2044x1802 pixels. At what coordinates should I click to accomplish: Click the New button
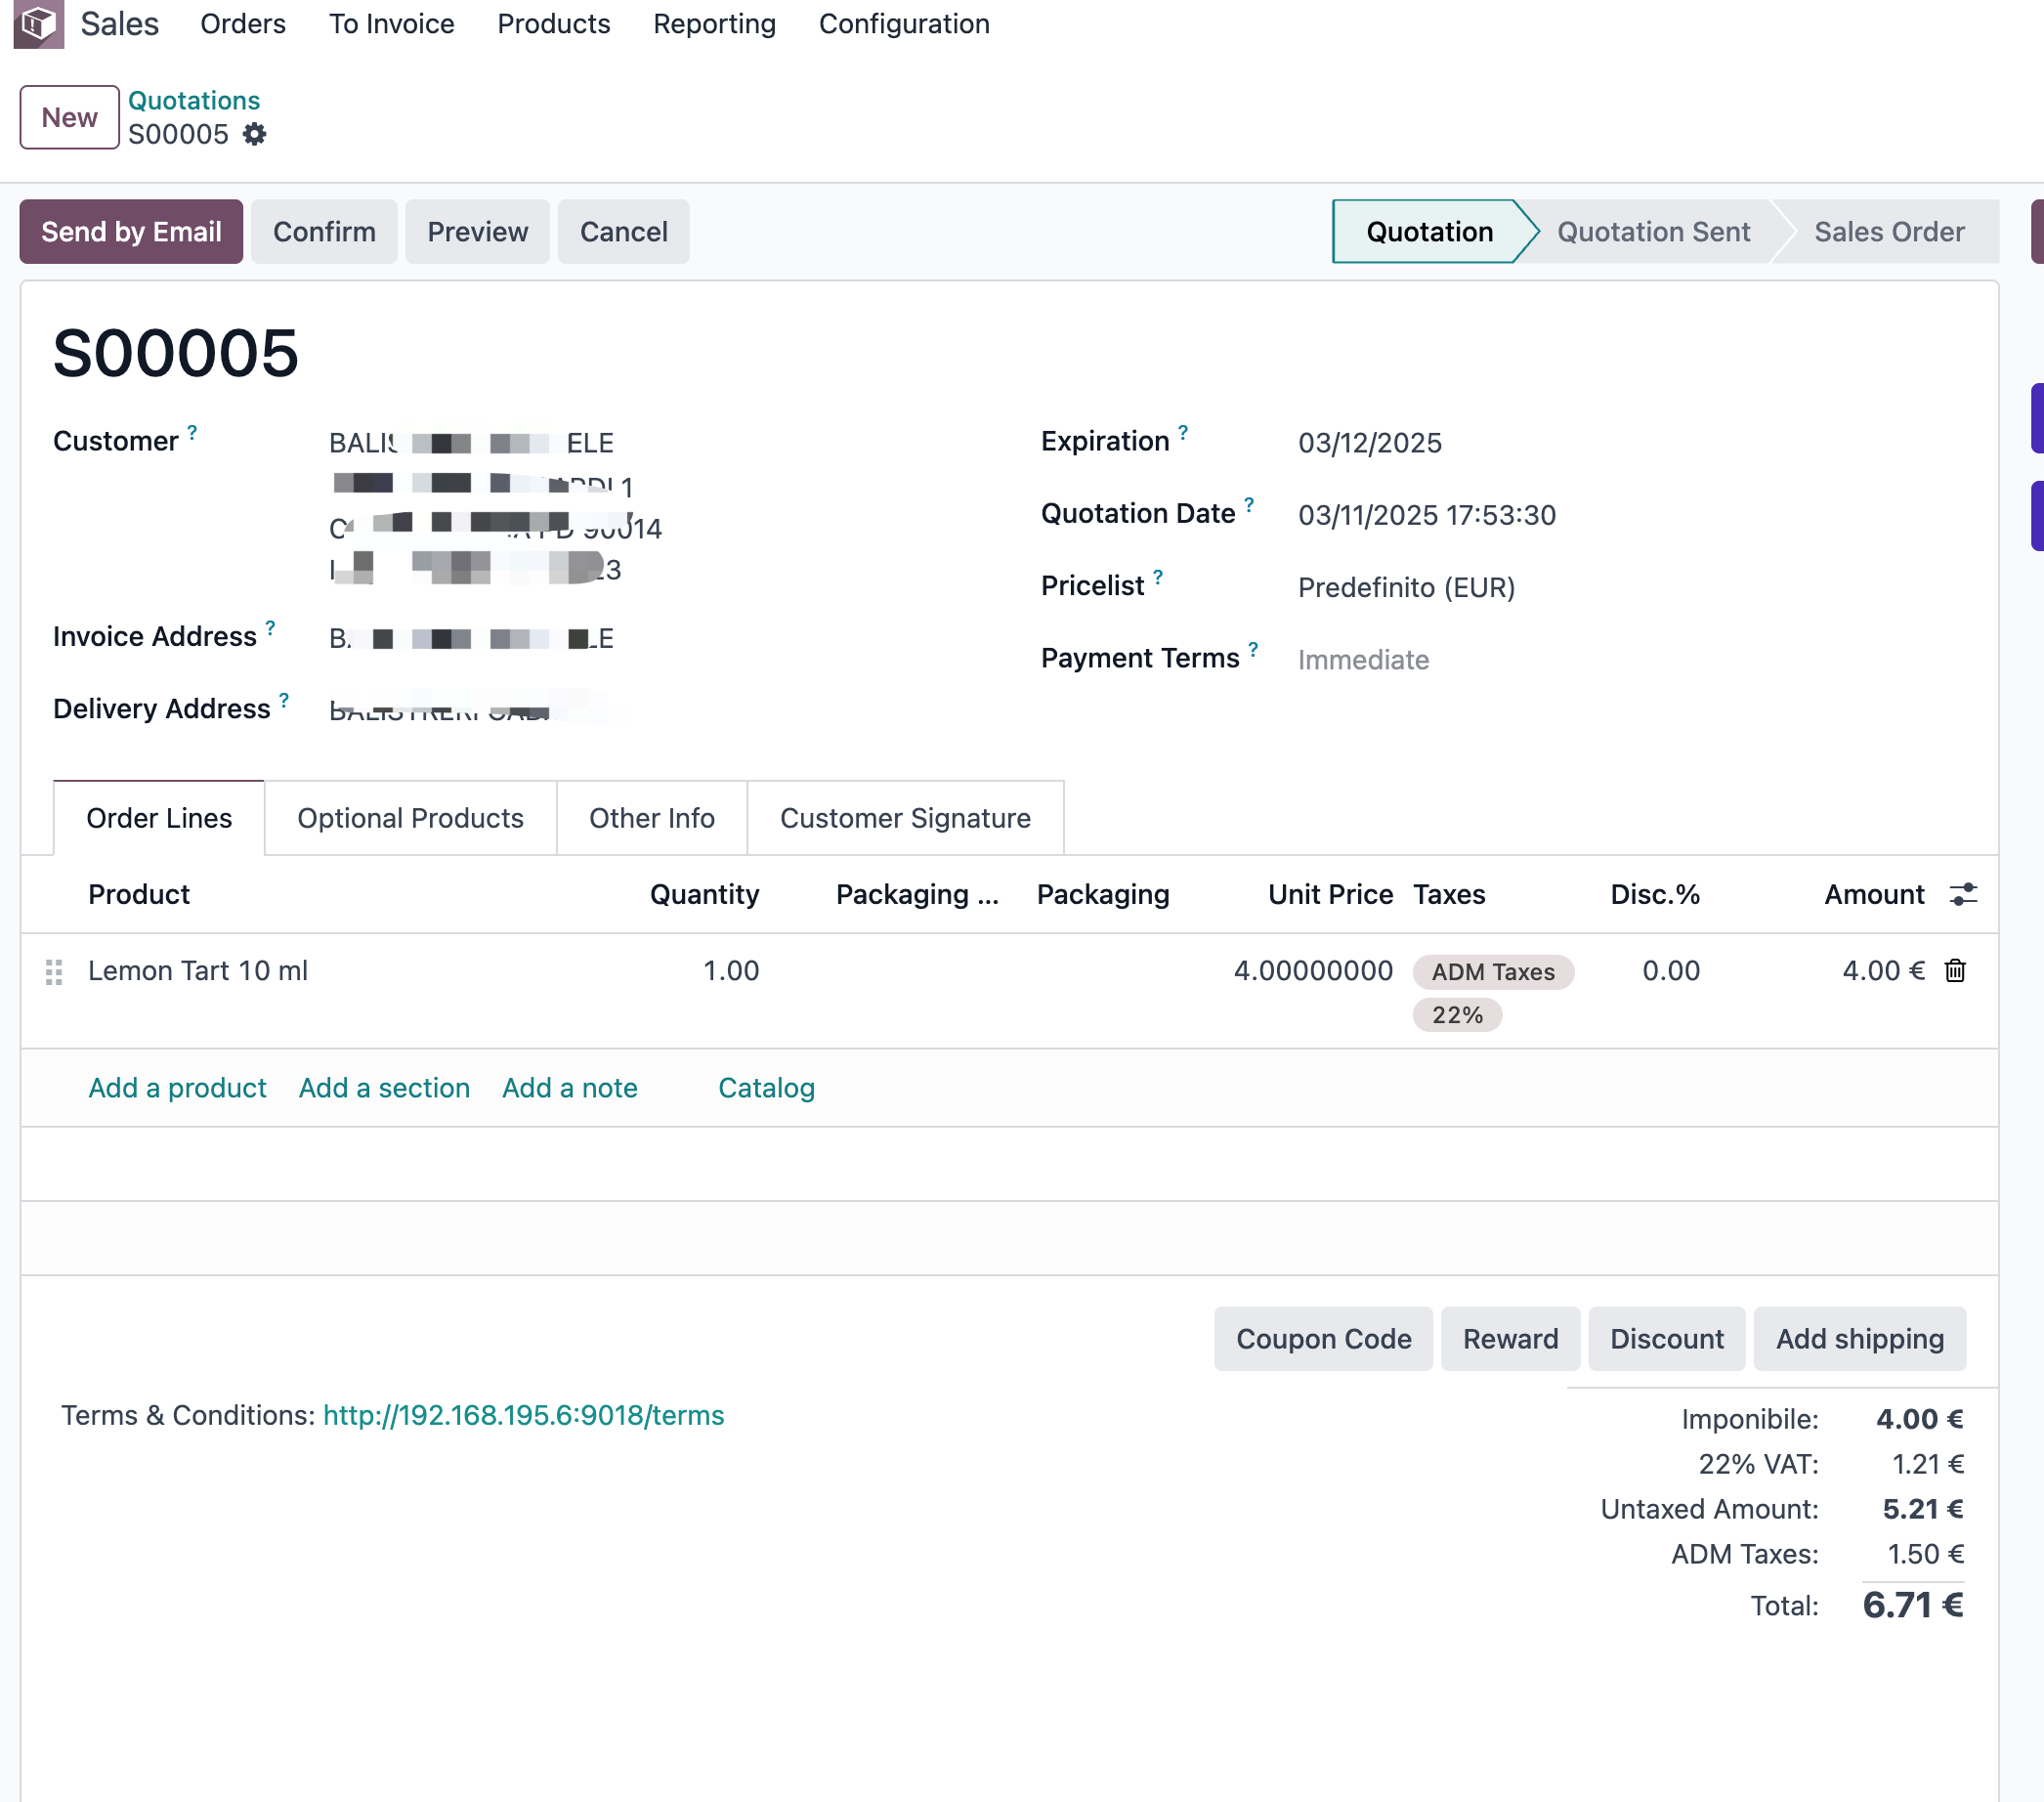[69, 117]
